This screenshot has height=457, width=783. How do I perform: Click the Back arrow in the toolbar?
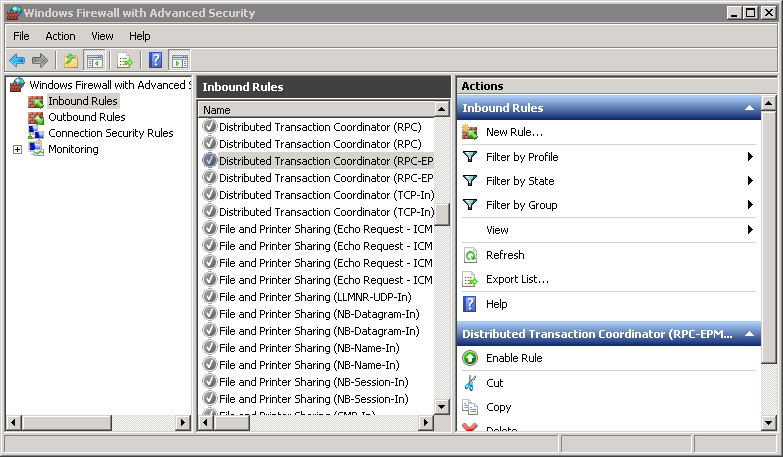click(17, 60)
